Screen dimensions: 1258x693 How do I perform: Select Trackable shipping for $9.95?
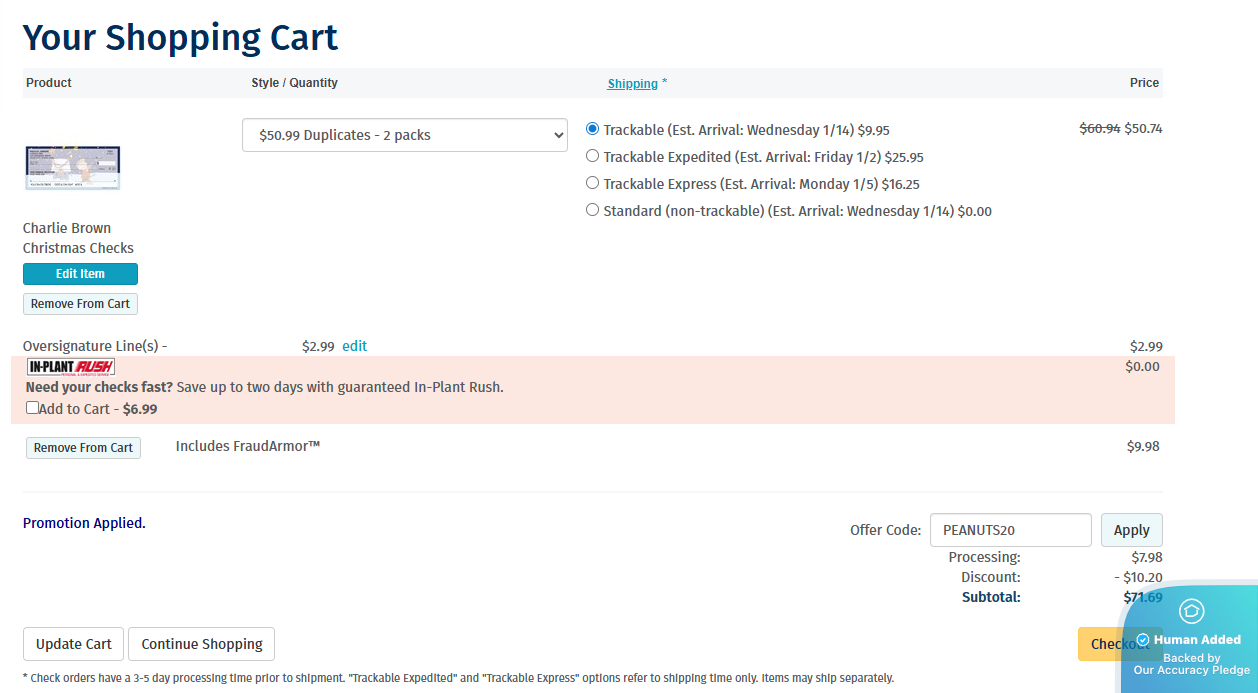click(593, 129)
